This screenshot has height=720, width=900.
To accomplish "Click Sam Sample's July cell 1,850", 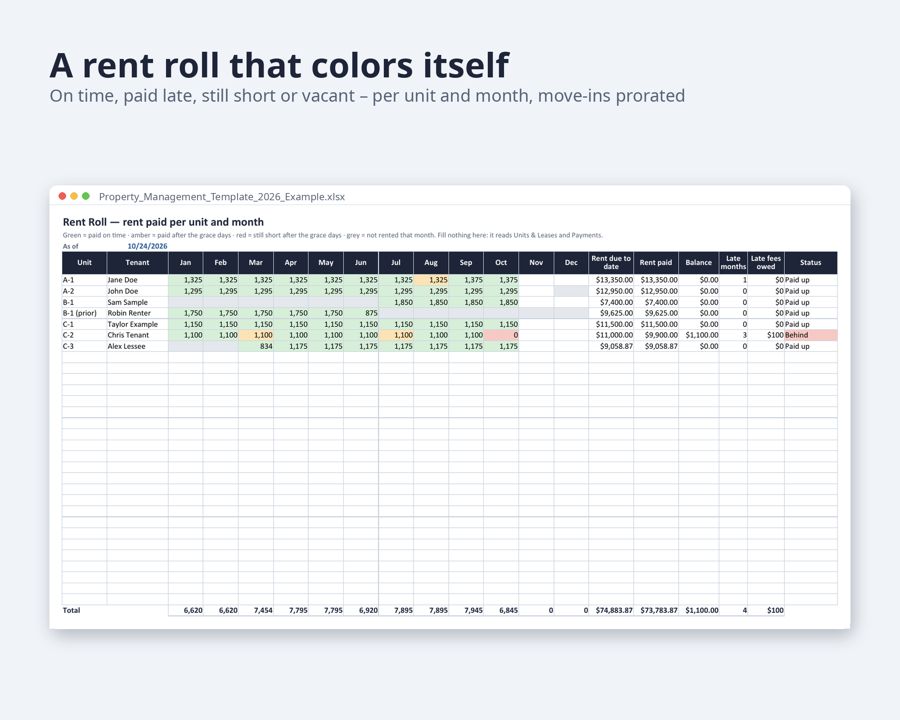I will point(395,302).
